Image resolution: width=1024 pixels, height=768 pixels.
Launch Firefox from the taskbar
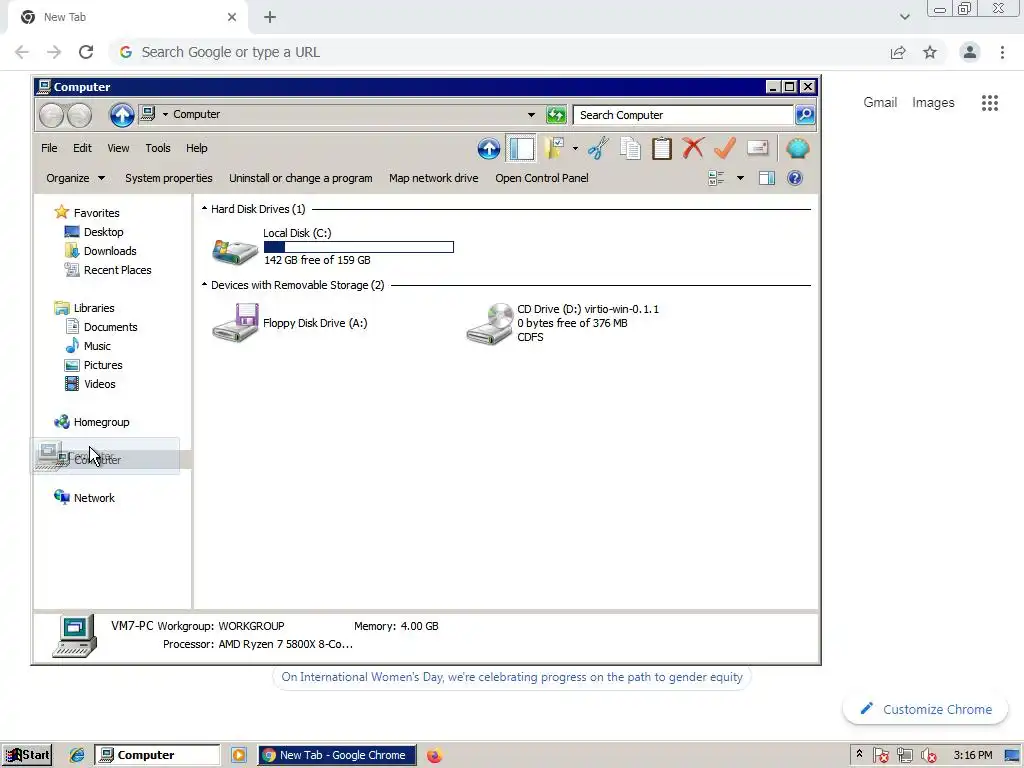434,755
